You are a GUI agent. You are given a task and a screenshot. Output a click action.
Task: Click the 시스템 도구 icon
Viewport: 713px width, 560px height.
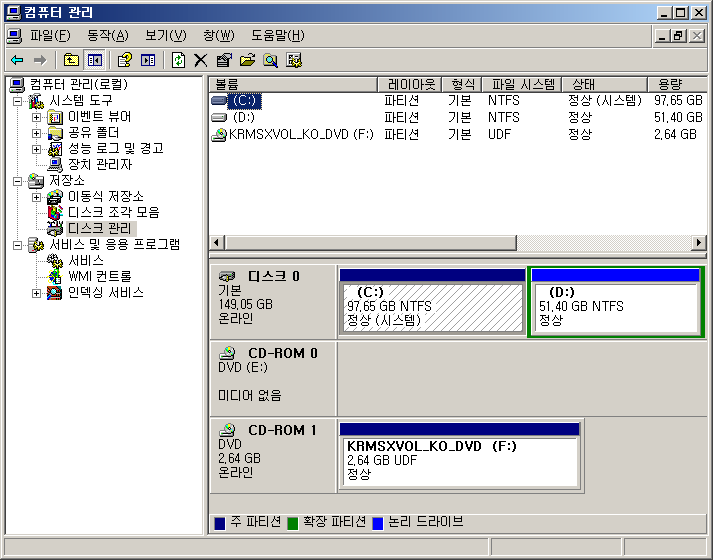36,101
